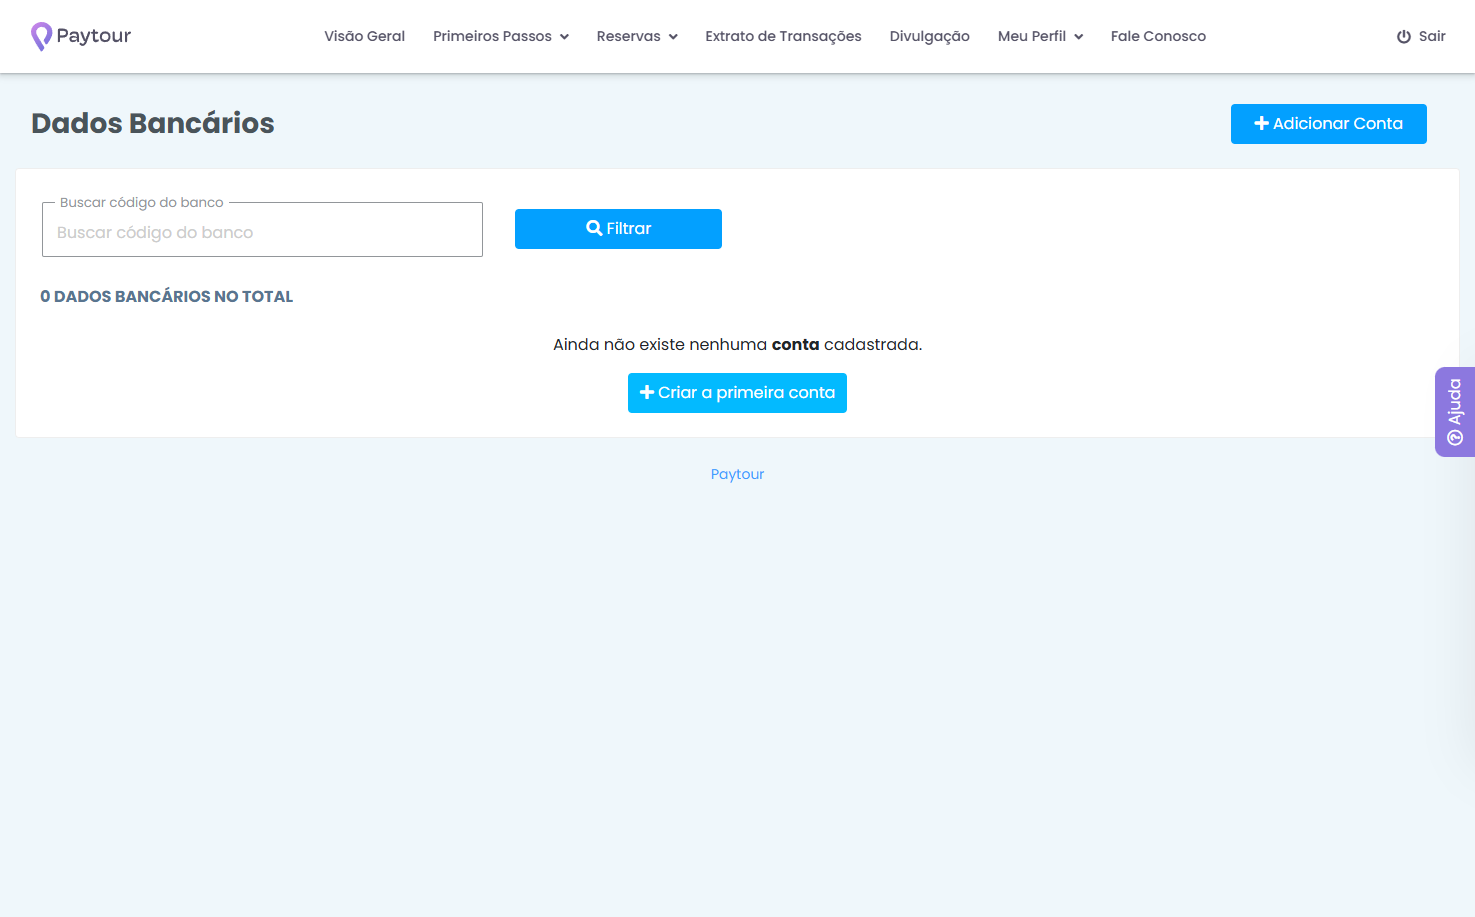Click the plus icon in Criar a primeira conta
Viewport: 1475px width, 917px height.
coord(647,392)
